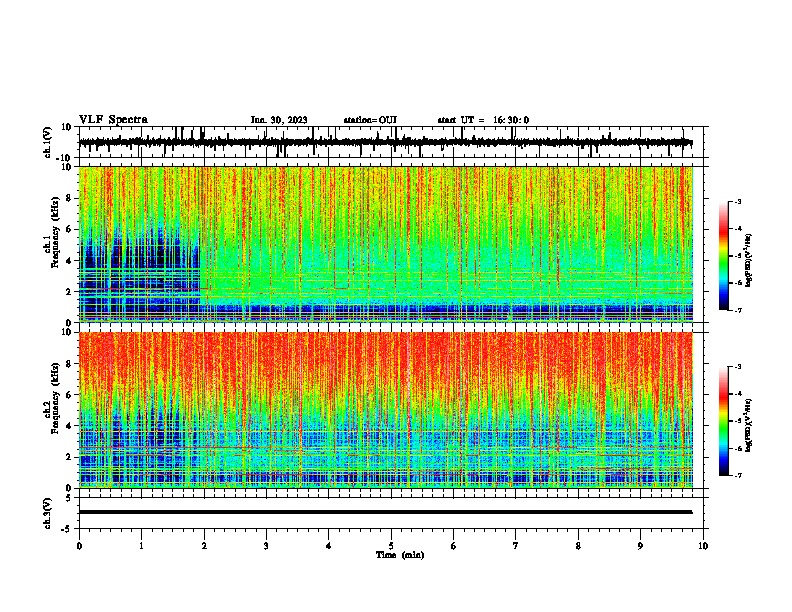Select the 'start UT = 16:30:0' label
This screenshot has width=792, height=612.
[x=483, y=120]
